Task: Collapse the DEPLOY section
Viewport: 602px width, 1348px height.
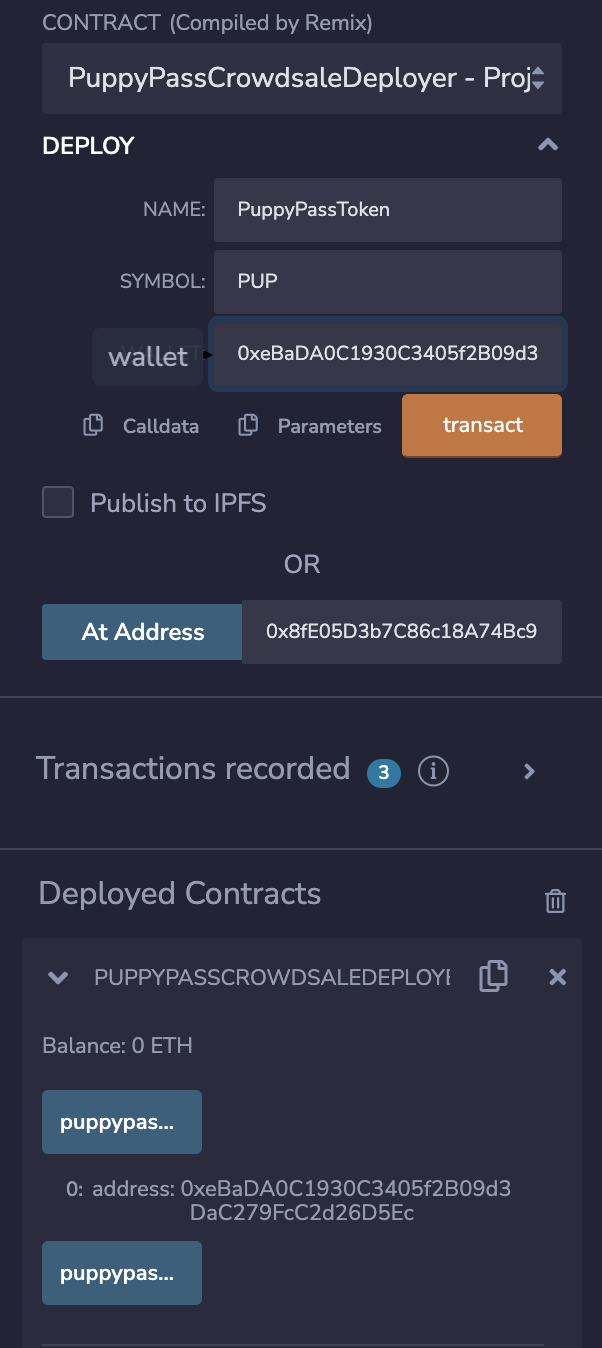Action: (548, 144)
